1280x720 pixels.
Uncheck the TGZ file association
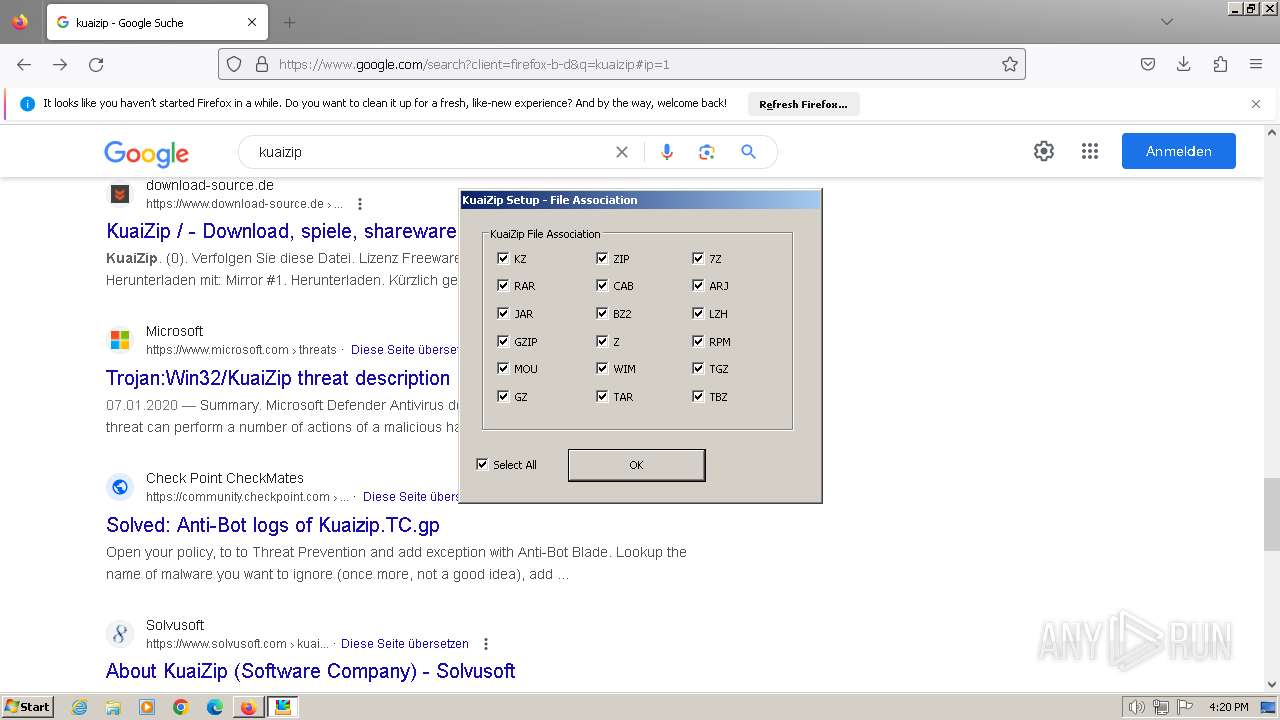coord(698,368)
